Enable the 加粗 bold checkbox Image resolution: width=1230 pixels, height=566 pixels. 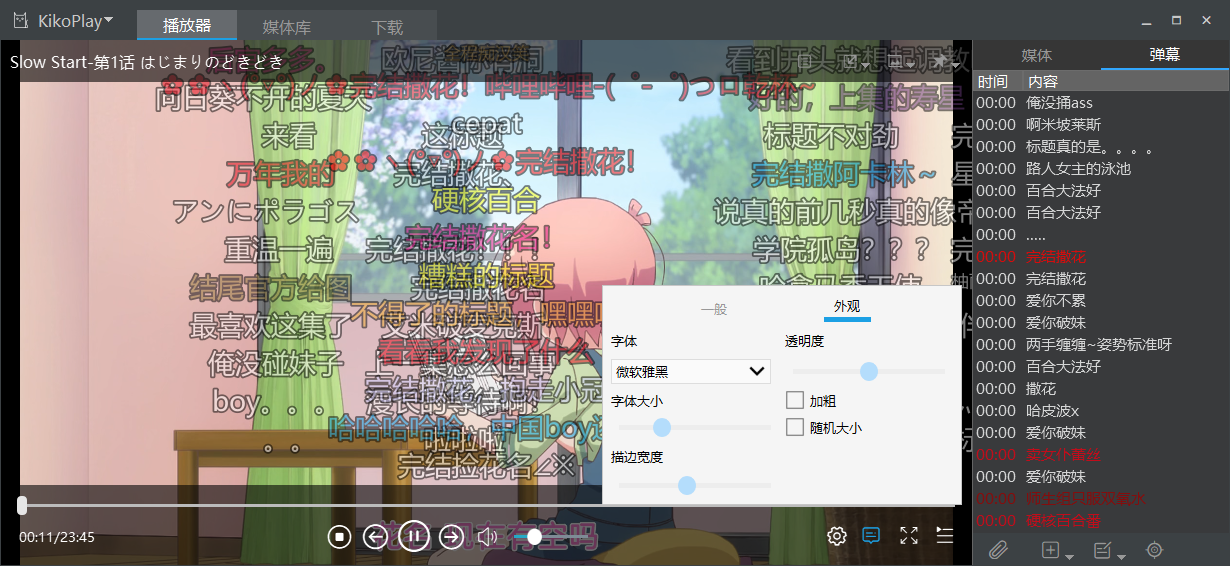click(811, 401)
